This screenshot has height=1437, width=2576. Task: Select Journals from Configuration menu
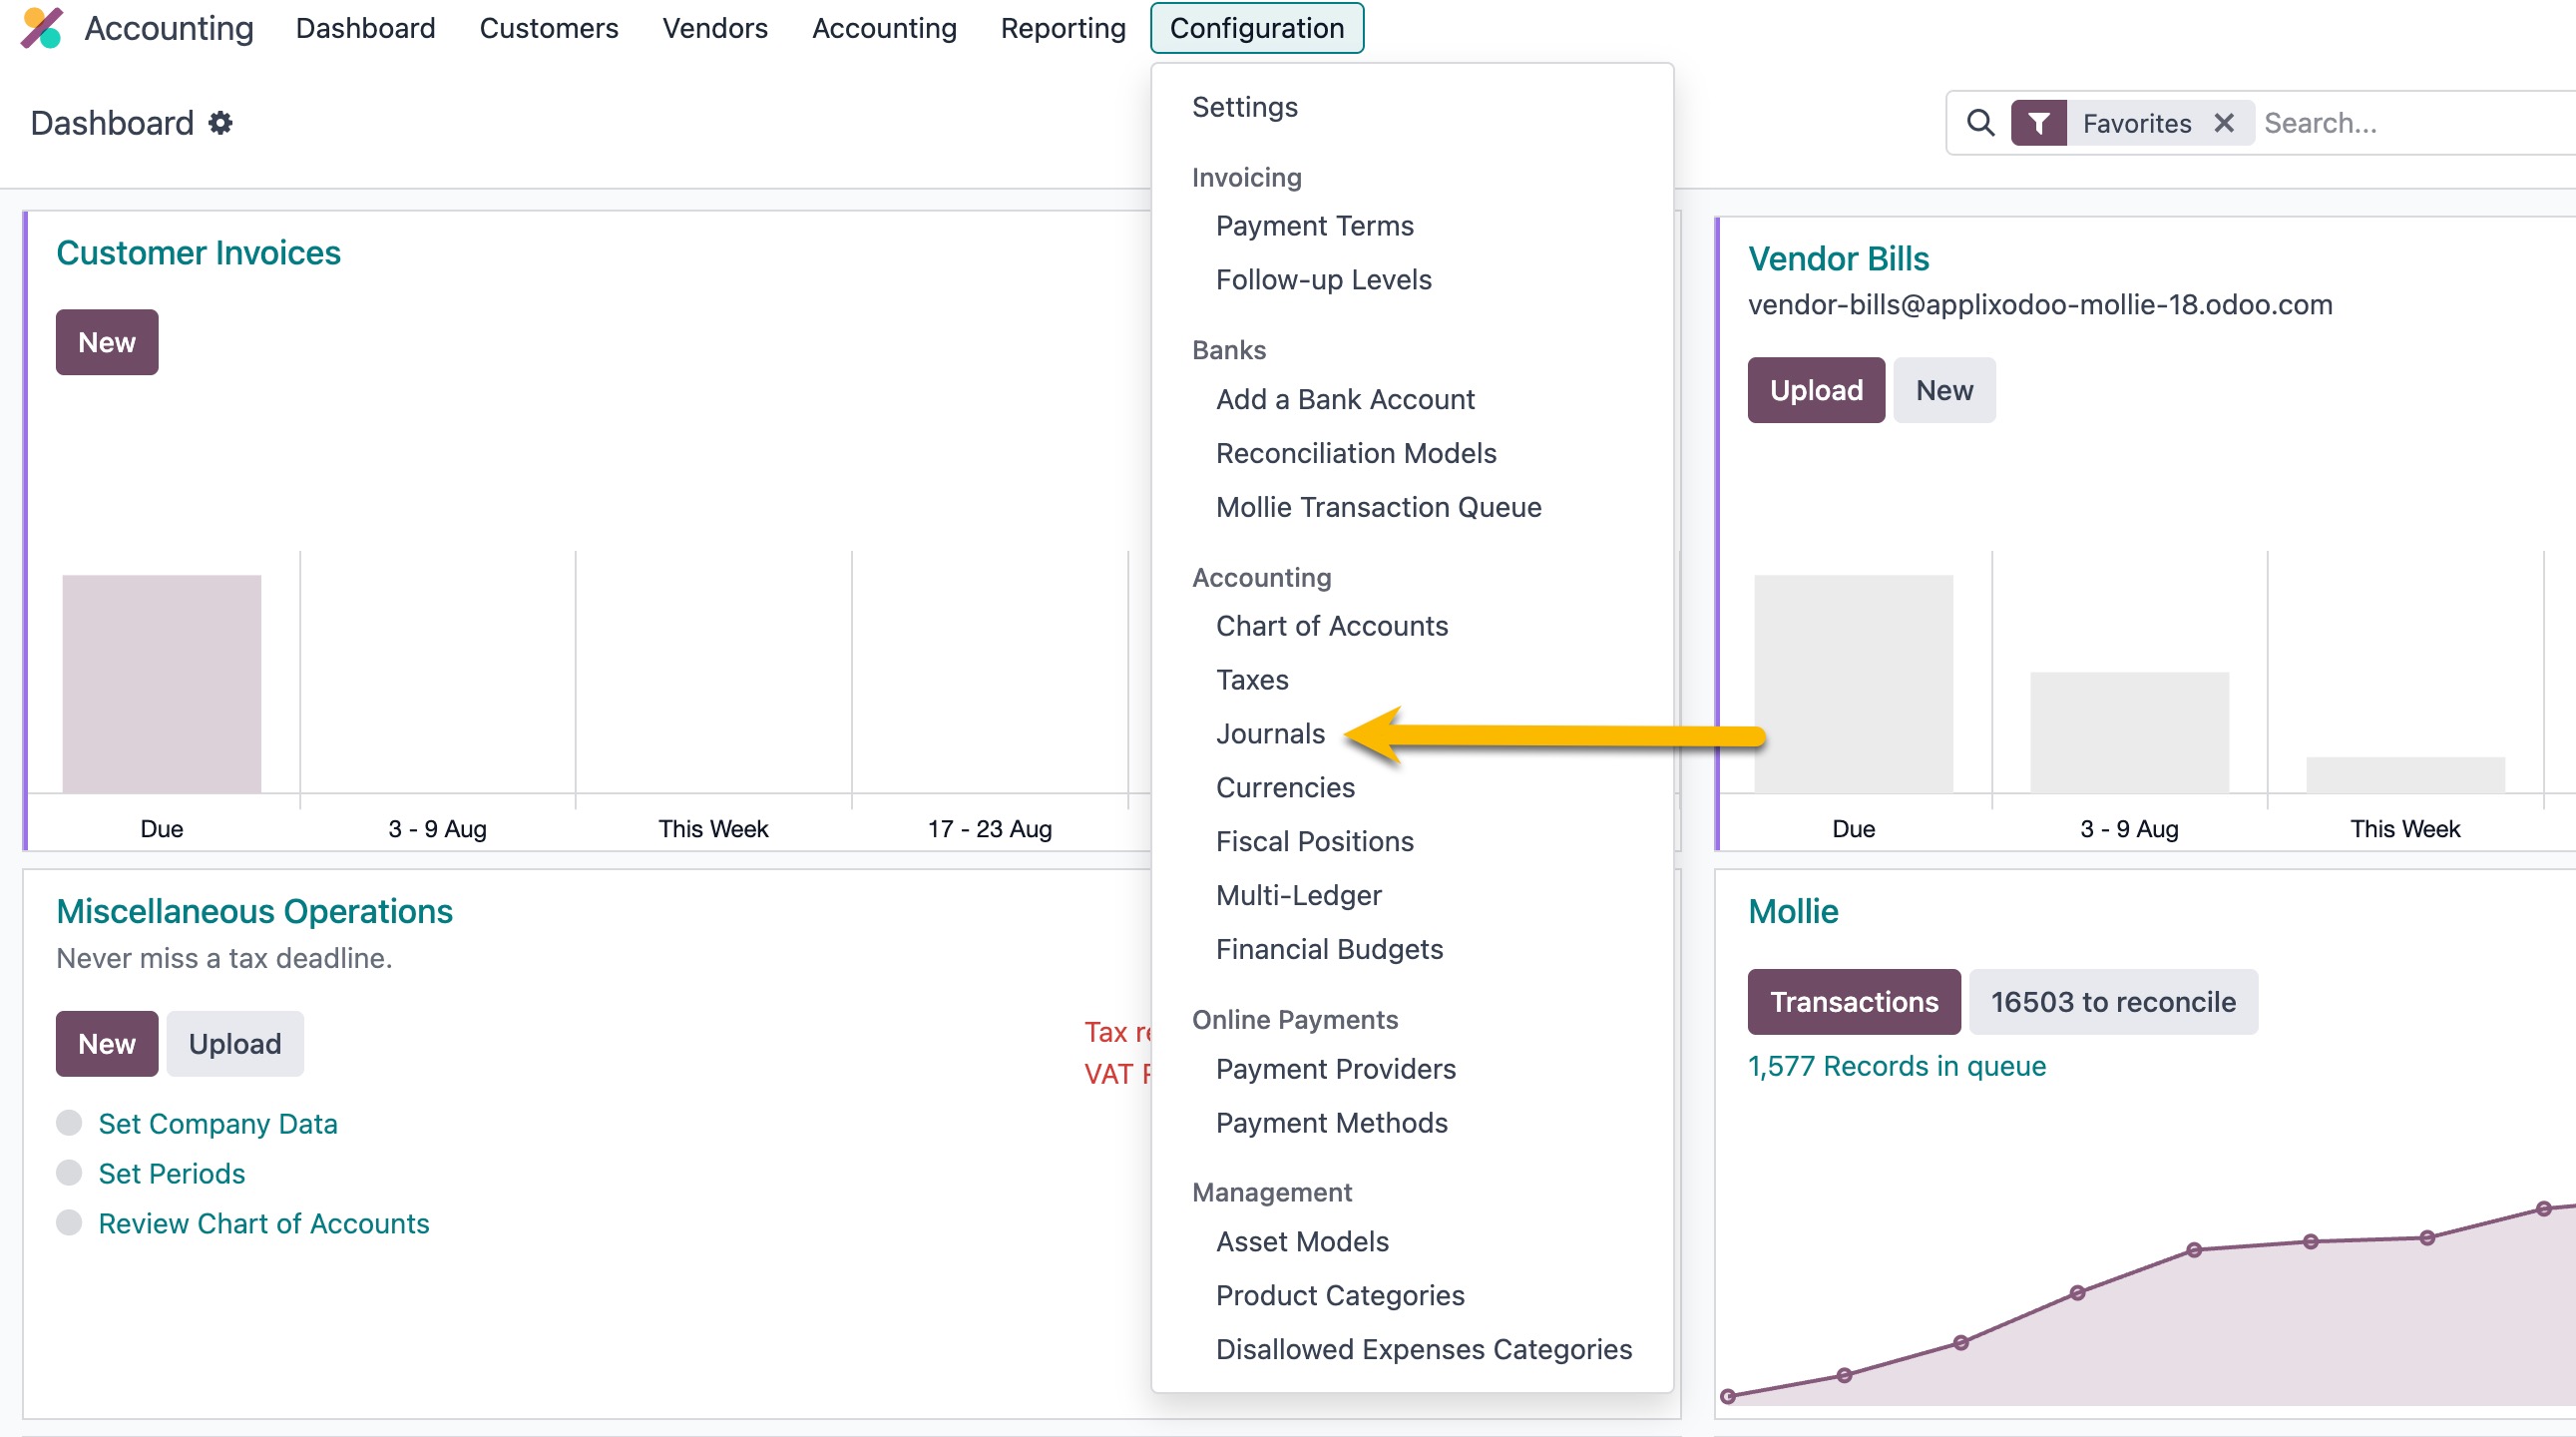click(1270, 733)
